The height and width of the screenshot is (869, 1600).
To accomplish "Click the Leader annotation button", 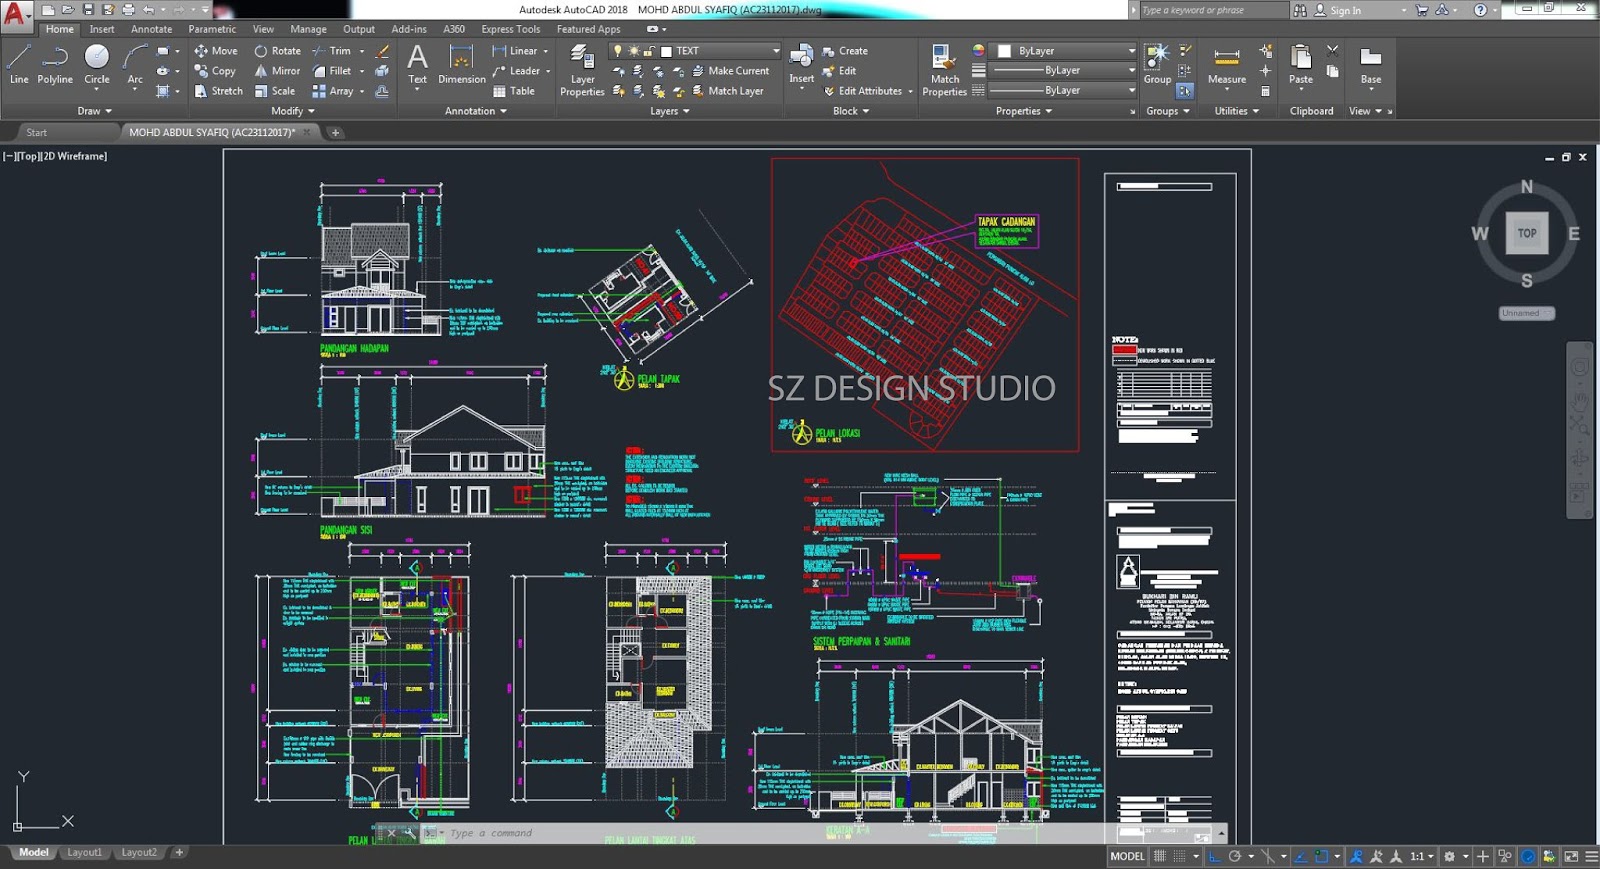I will click(516, 71).
